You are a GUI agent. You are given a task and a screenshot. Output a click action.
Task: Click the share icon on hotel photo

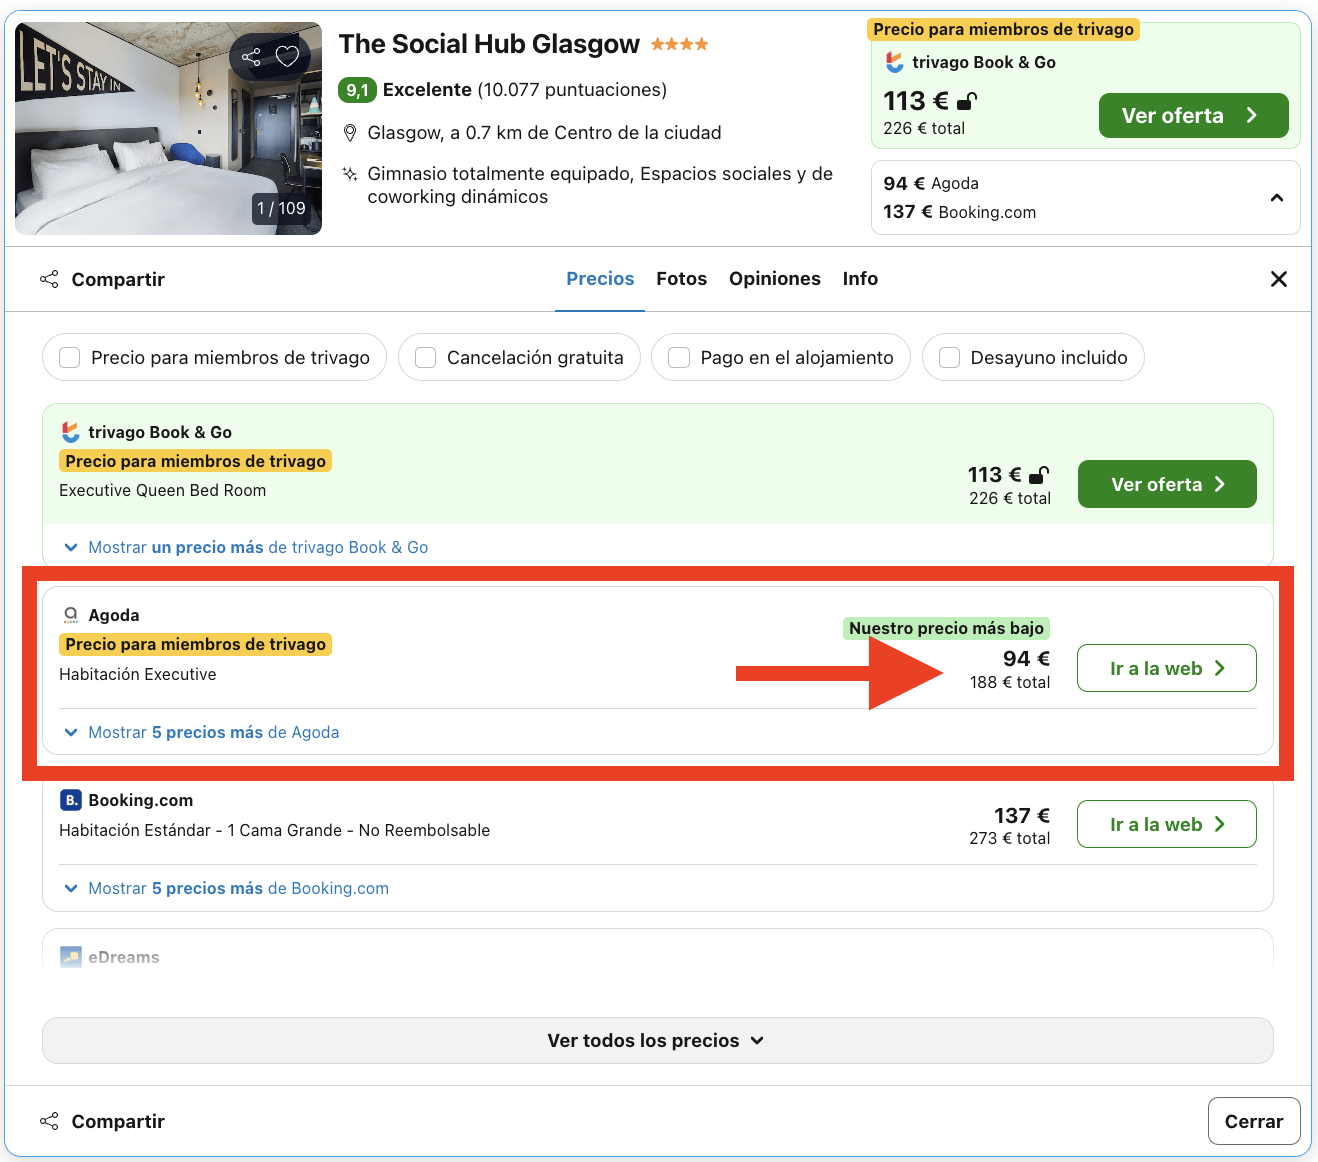point(251,57)
